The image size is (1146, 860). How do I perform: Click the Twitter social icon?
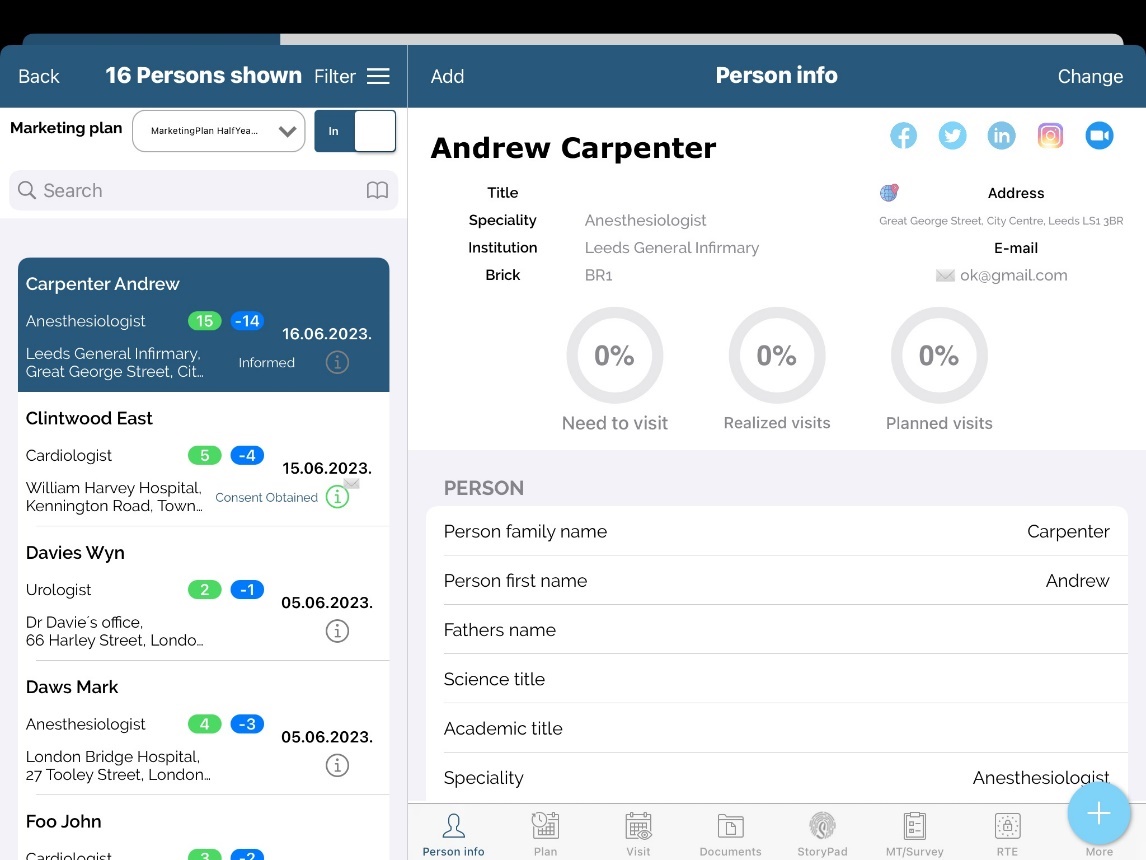(952, 136)
